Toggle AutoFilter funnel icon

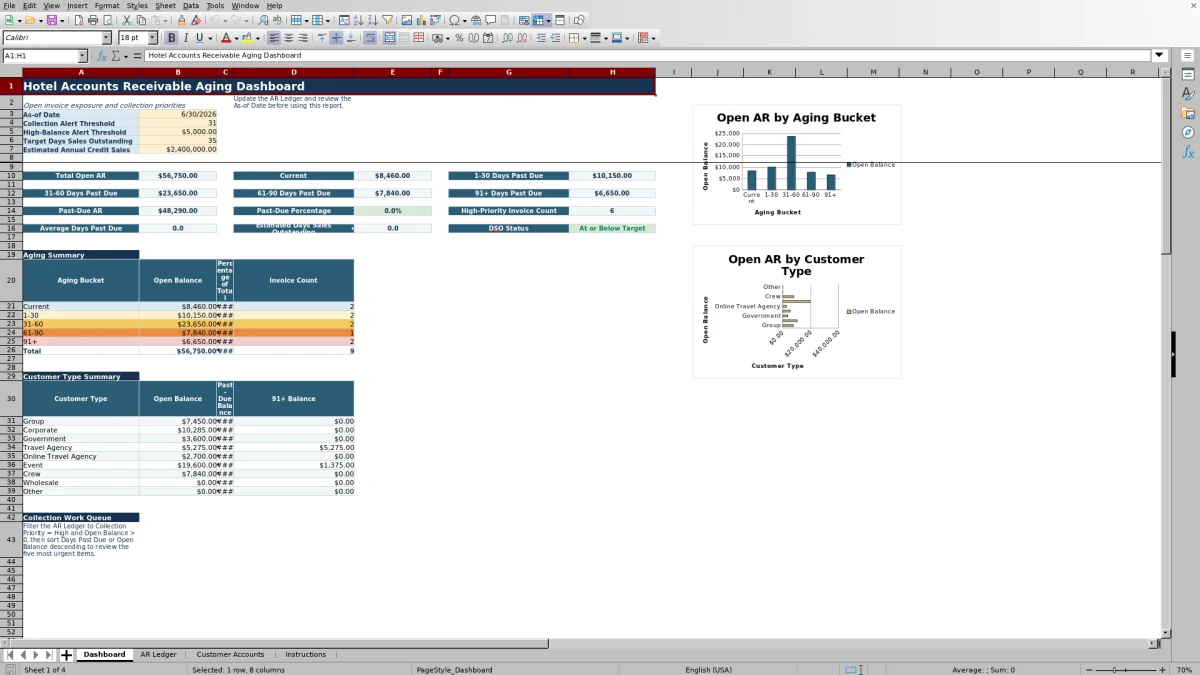point(387,20)
